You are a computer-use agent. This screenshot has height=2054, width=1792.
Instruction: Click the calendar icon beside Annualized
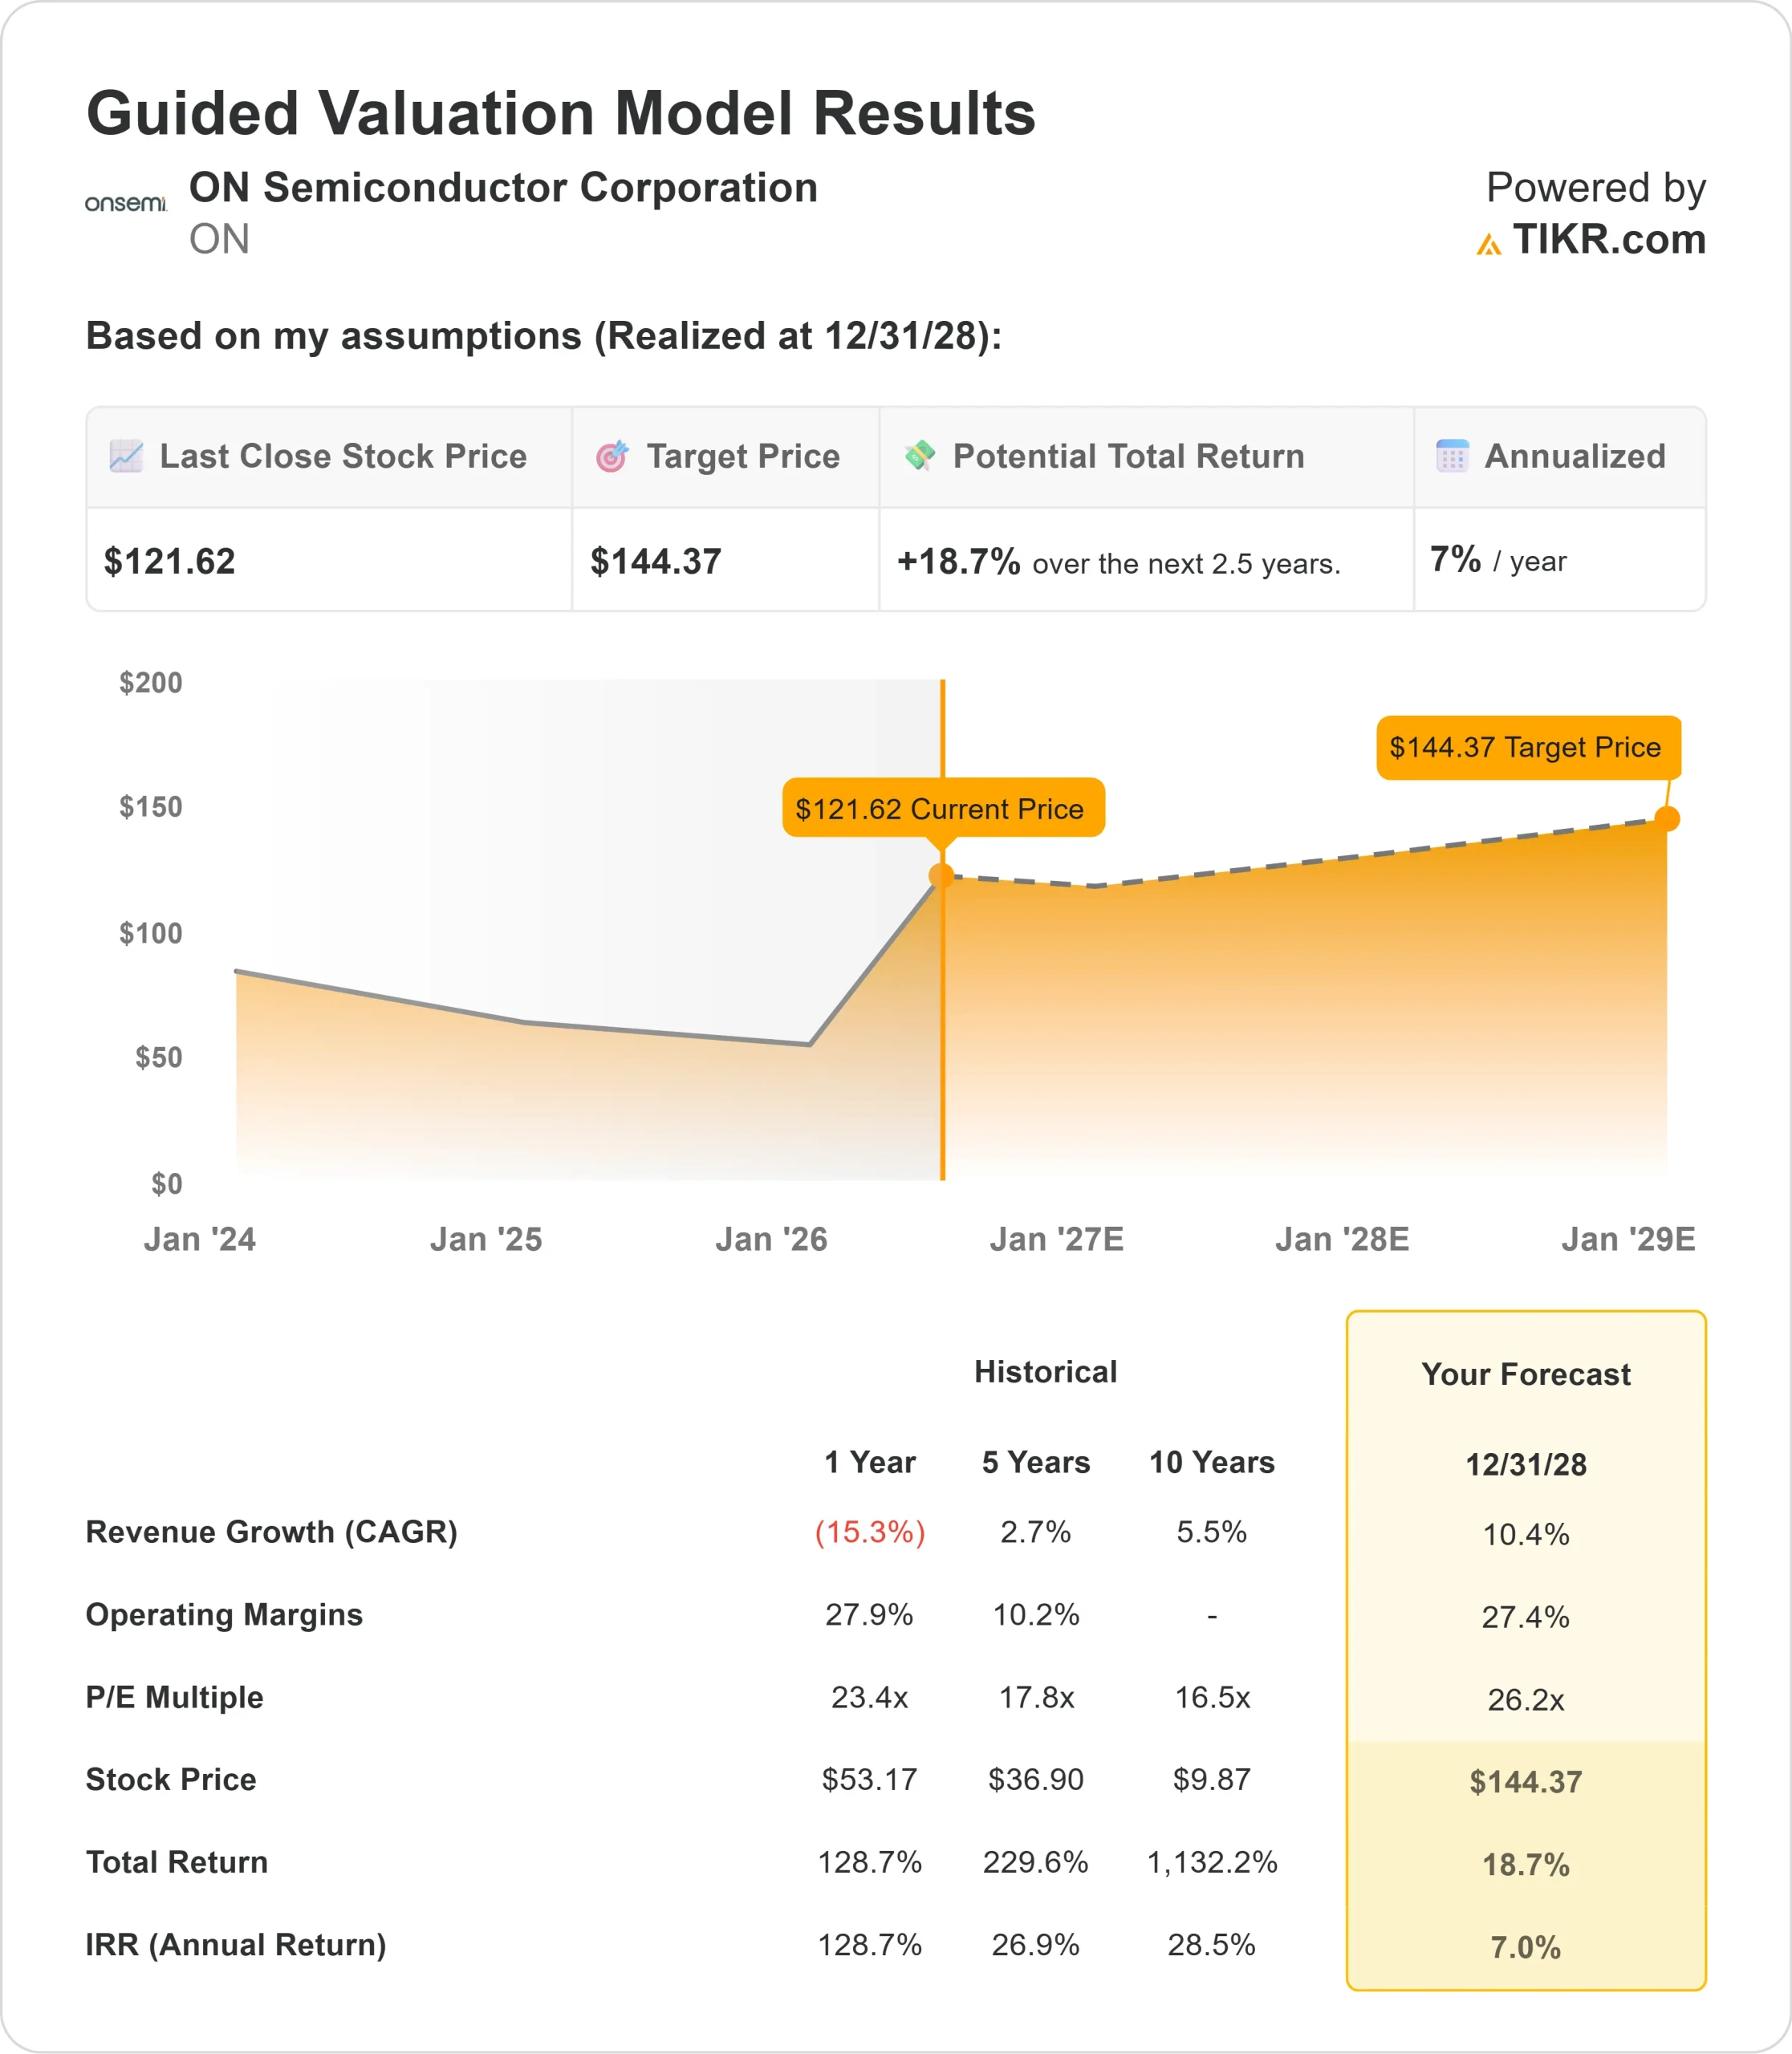point(1452,456)
